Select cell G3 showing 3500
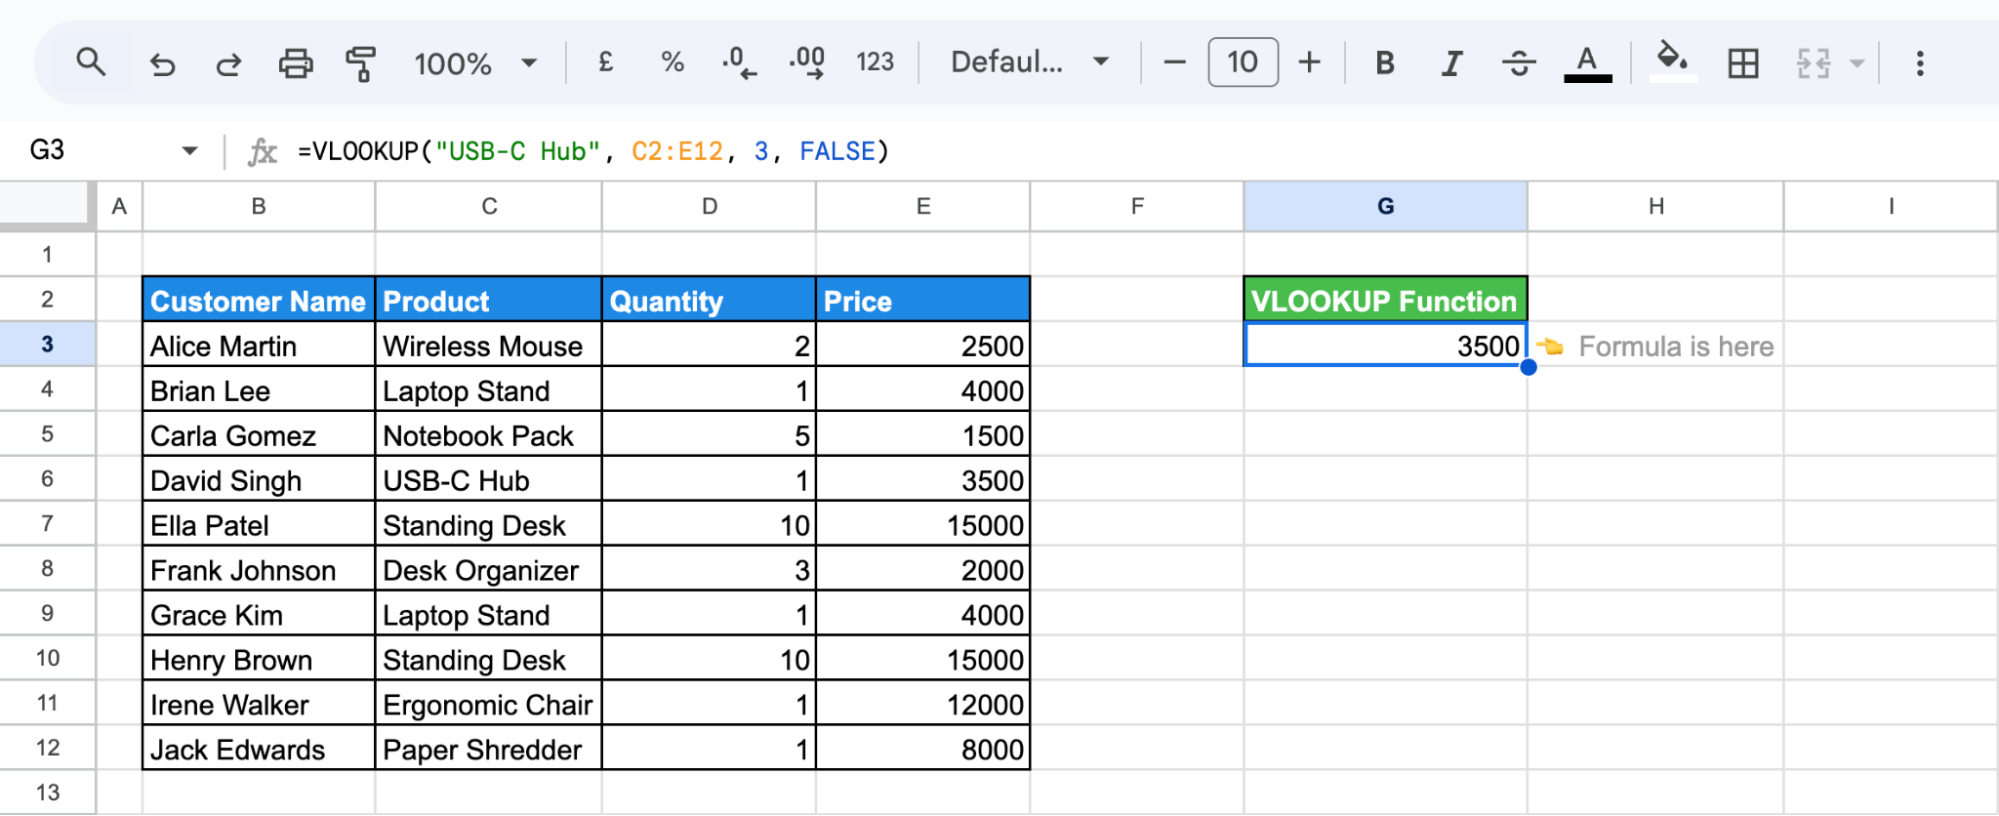The width and height of the screenshot is (1999, 816). click(1385, 345)
